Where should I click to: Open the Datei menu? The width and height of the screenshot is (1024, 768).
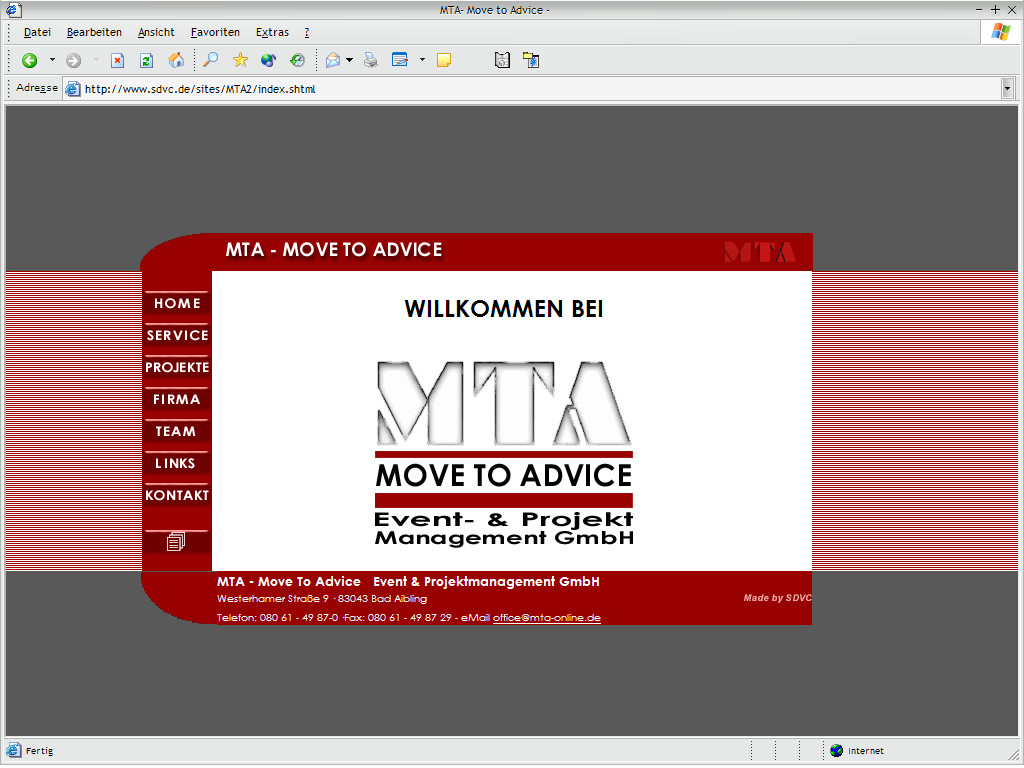pos(37,32)
